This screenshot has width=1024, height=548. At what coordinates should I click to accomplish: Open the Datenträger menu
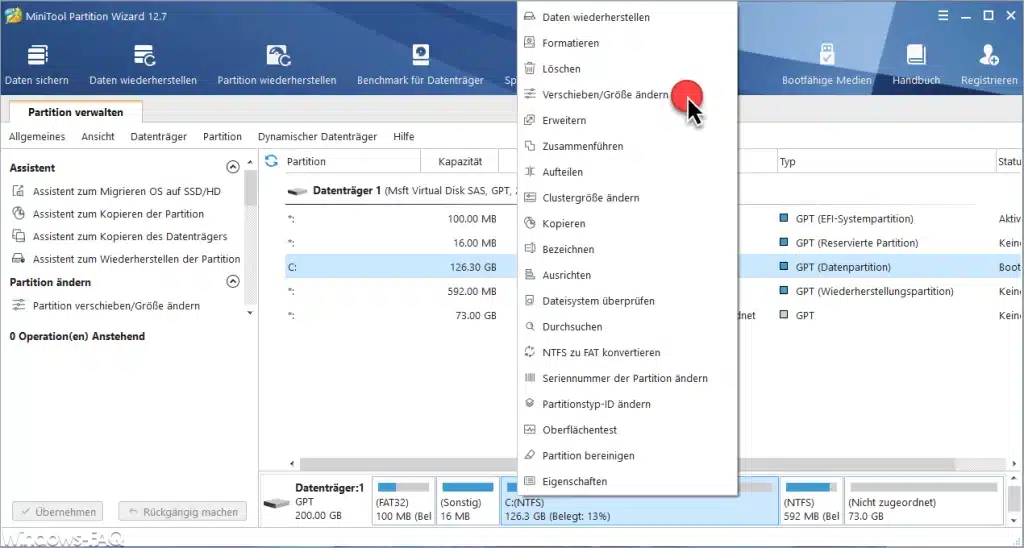[159, 137]
